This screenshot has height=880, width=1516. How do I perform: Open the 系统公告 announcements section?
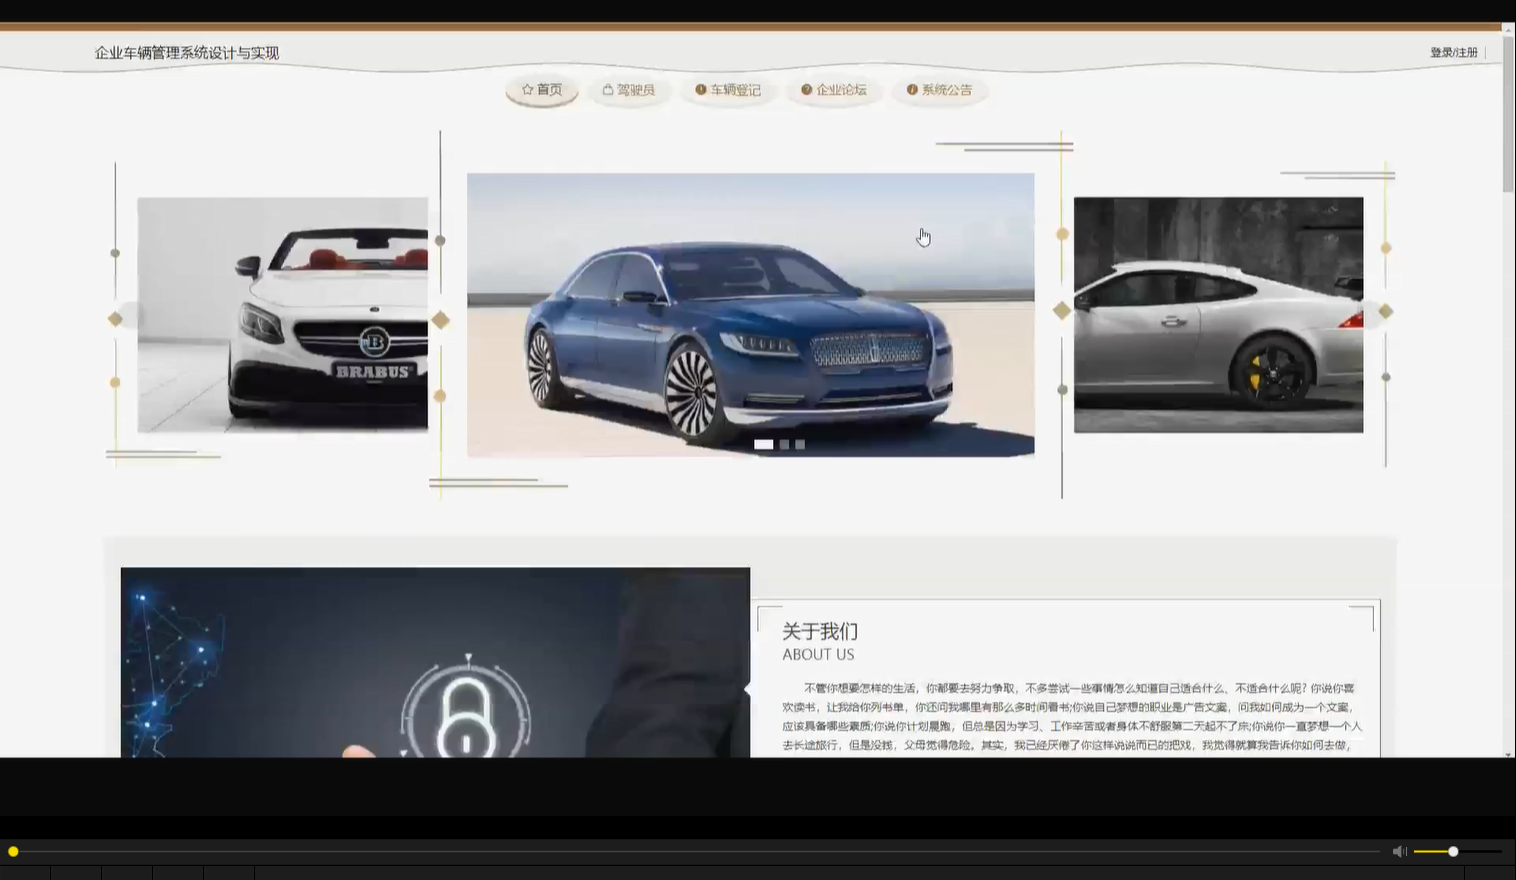pyautogui.click(x=939, y=89)
